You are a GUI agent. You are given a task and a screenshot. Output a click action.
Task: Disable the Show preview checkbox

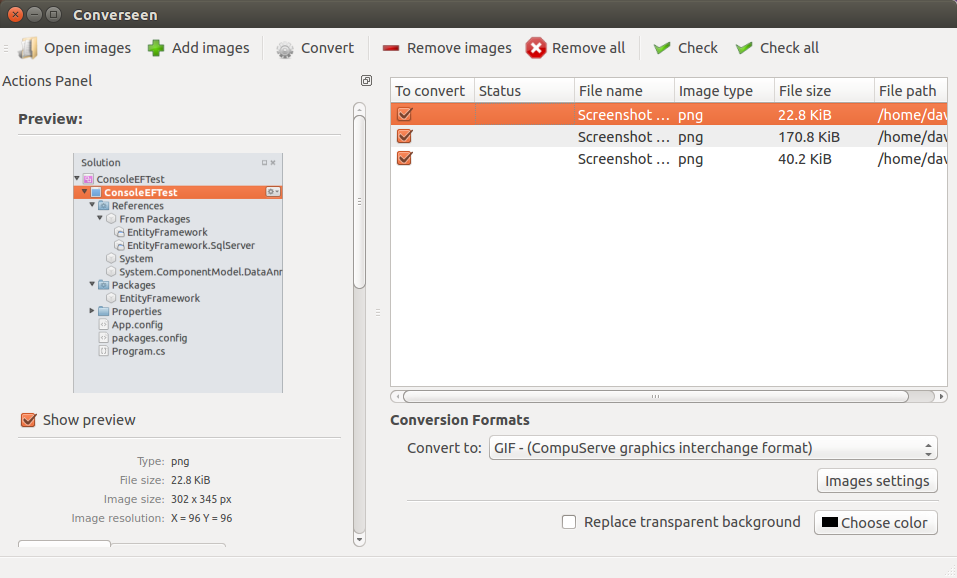pos(28,420)
